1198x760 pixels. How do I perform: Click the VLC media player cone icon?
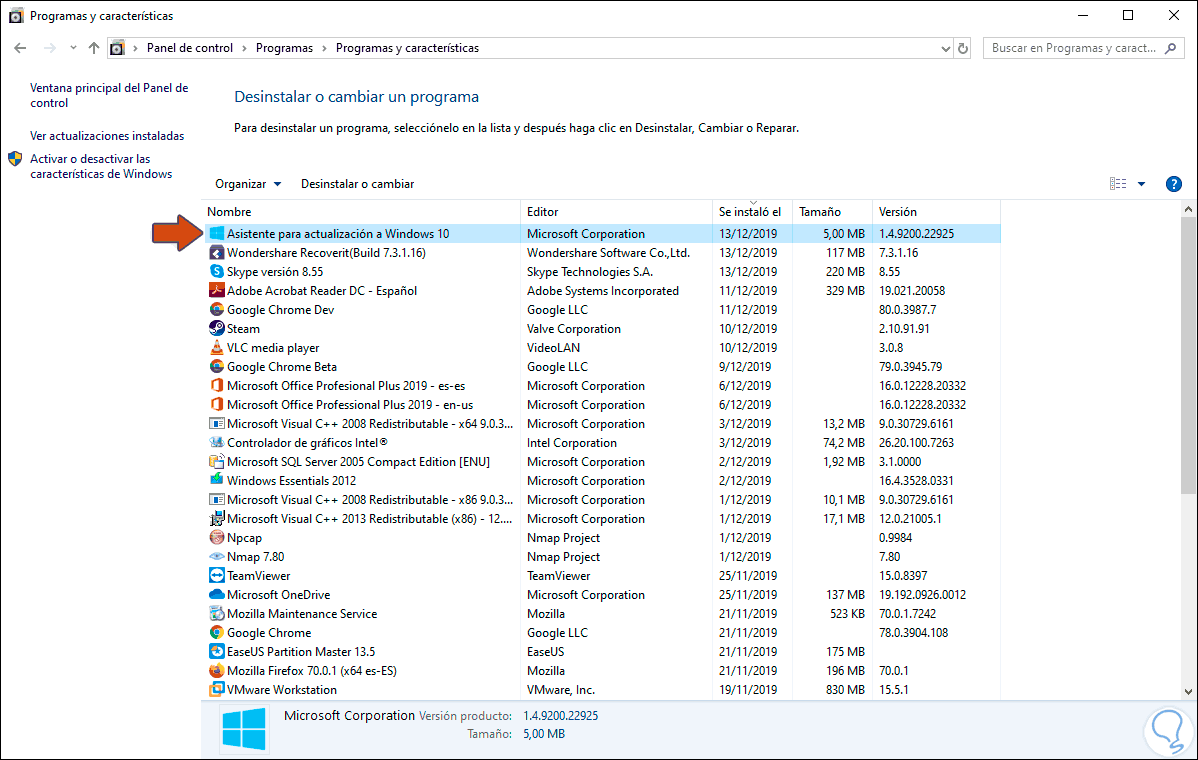pos(216,348)
